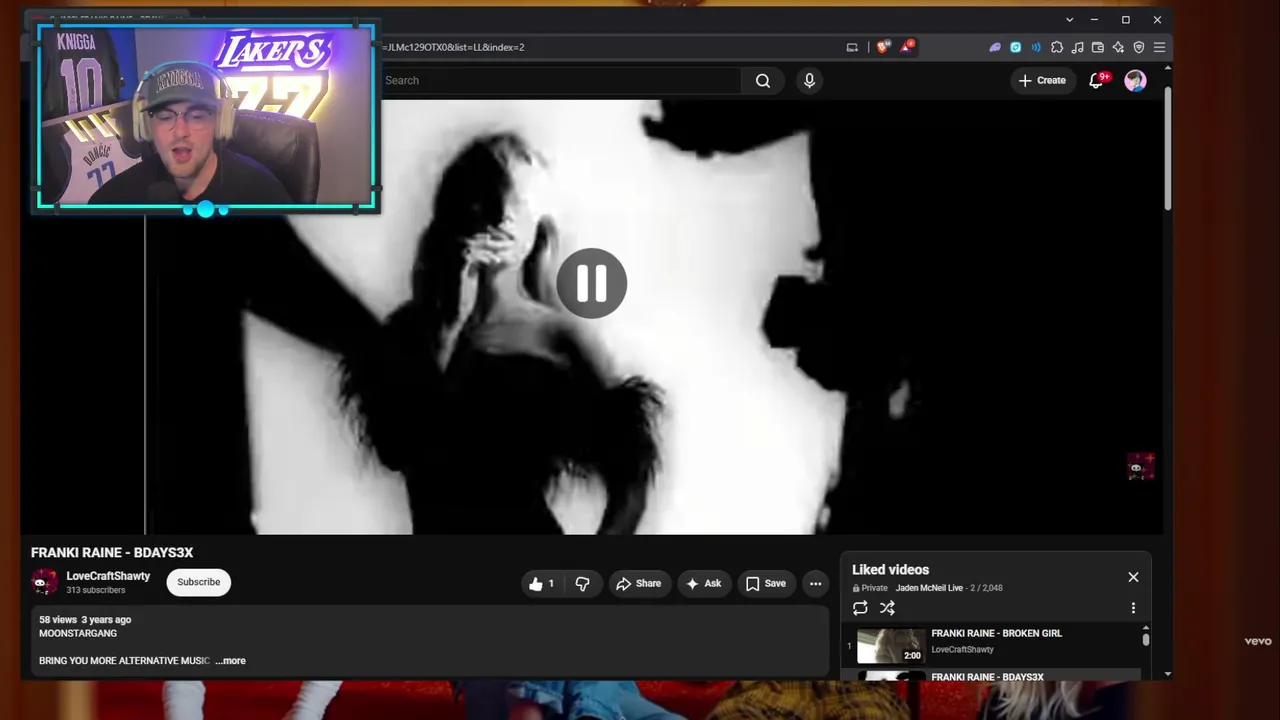Click the YouTube search magnifier button
The image size is (1280, 720).
coord(763,80)
